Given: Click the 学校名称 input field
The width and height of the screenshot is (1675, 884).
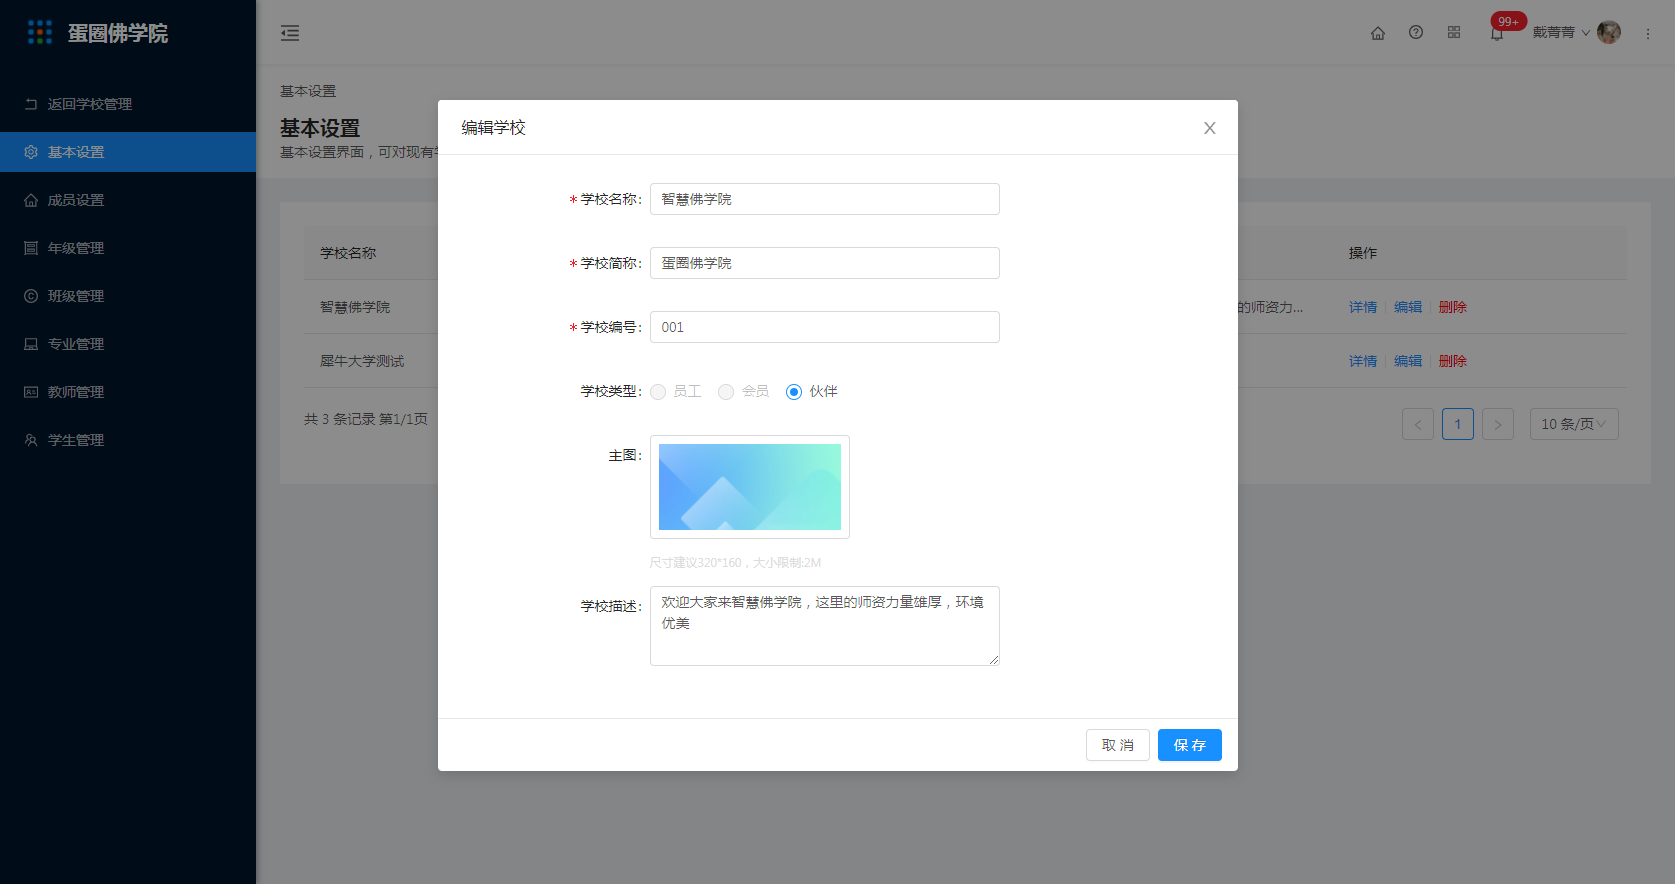Looking at the screenshot, I should [825, 199].
